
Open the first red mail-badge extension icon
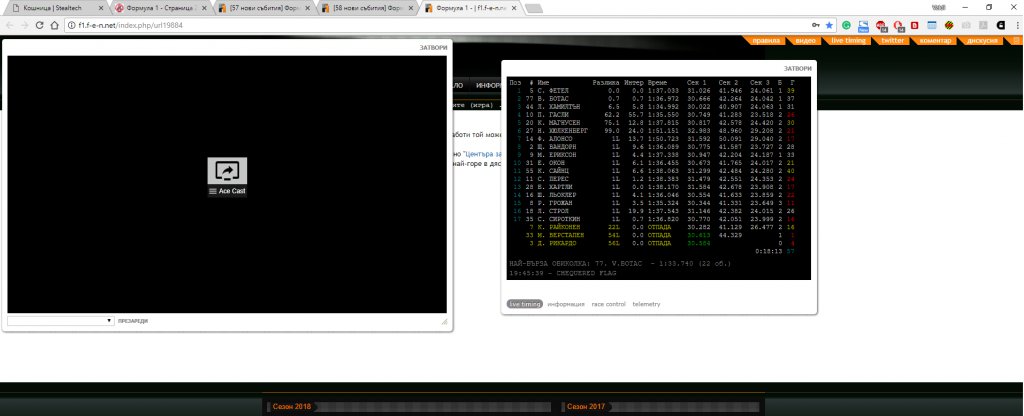pos(881,25)
